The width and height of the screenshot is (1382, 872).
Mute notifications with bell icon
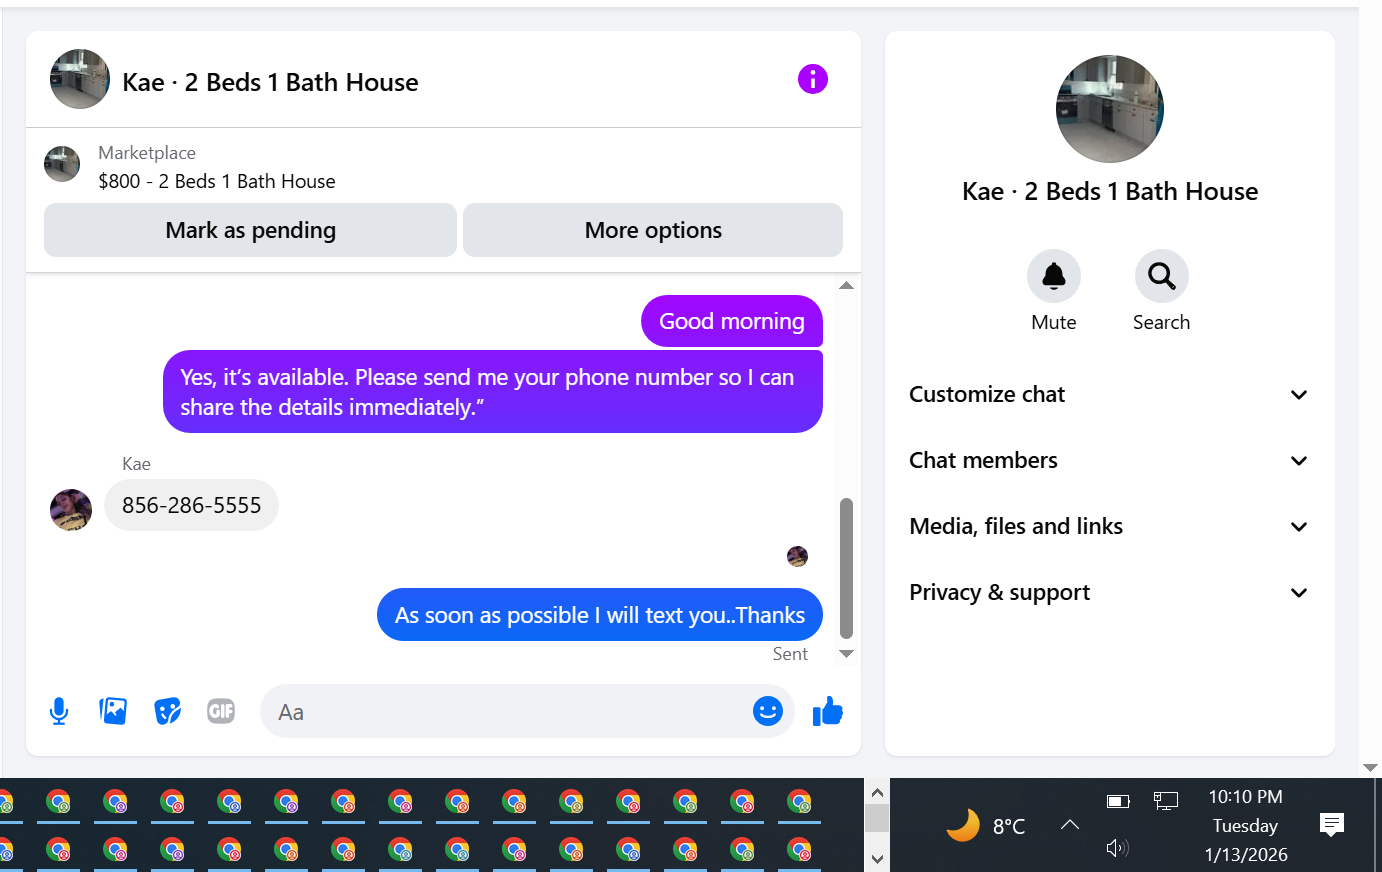pyautogui.click(x=1054, y=276)
